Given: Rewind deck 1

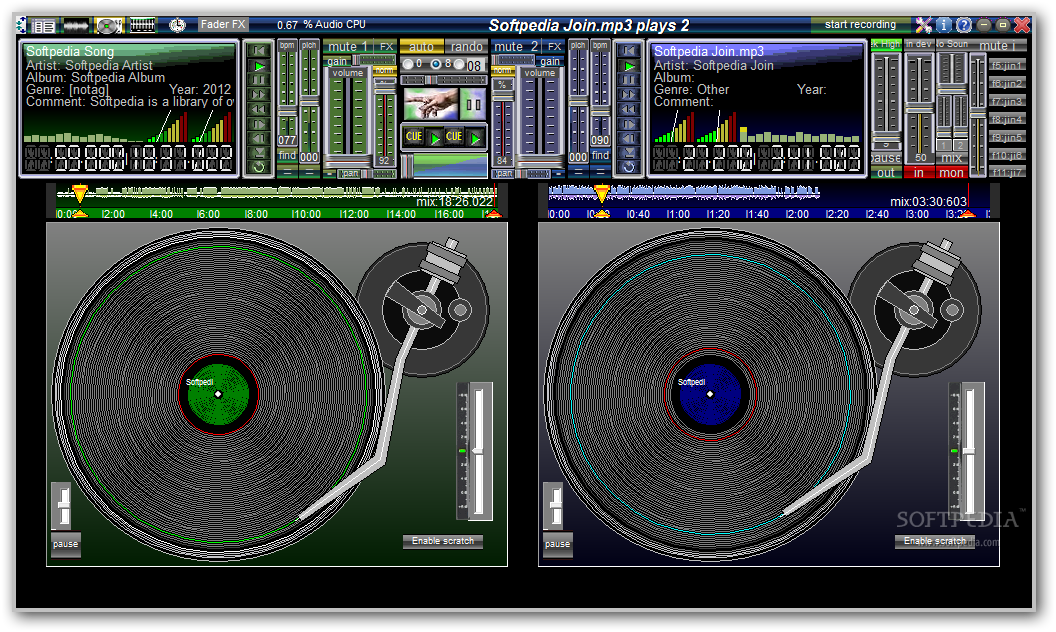Looking at the screenshot, I should pyautogui.click(x=259, y=109).
